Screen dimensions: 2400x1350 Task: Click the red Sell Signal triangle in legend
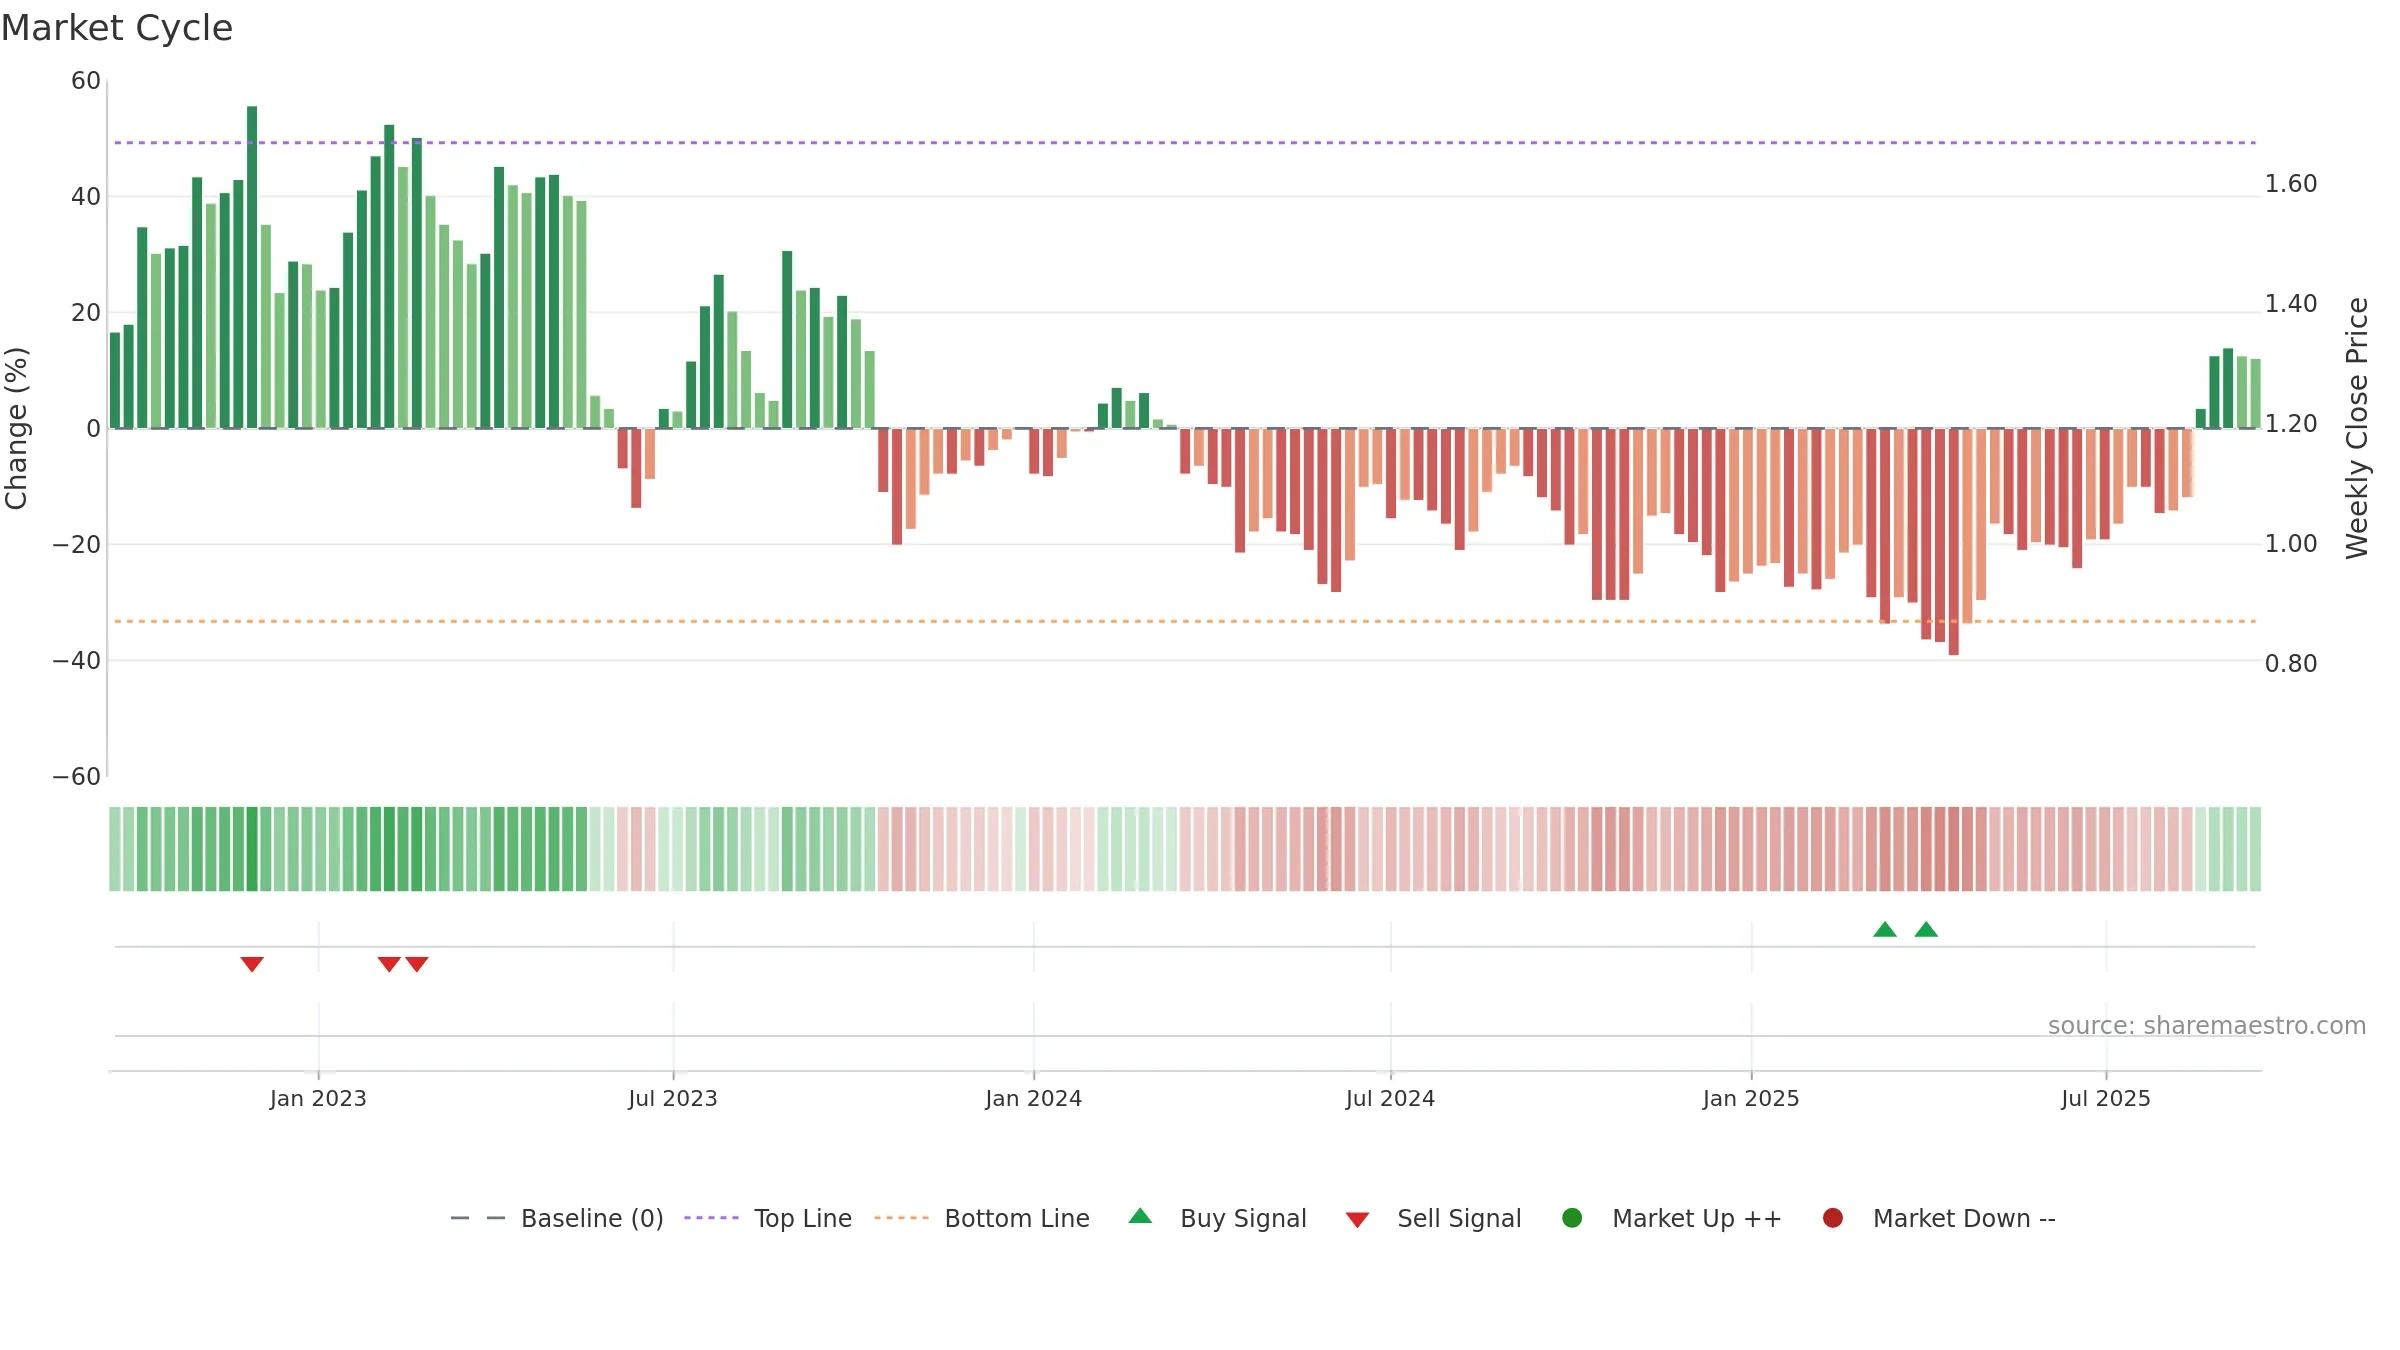coord(1357,1220)
